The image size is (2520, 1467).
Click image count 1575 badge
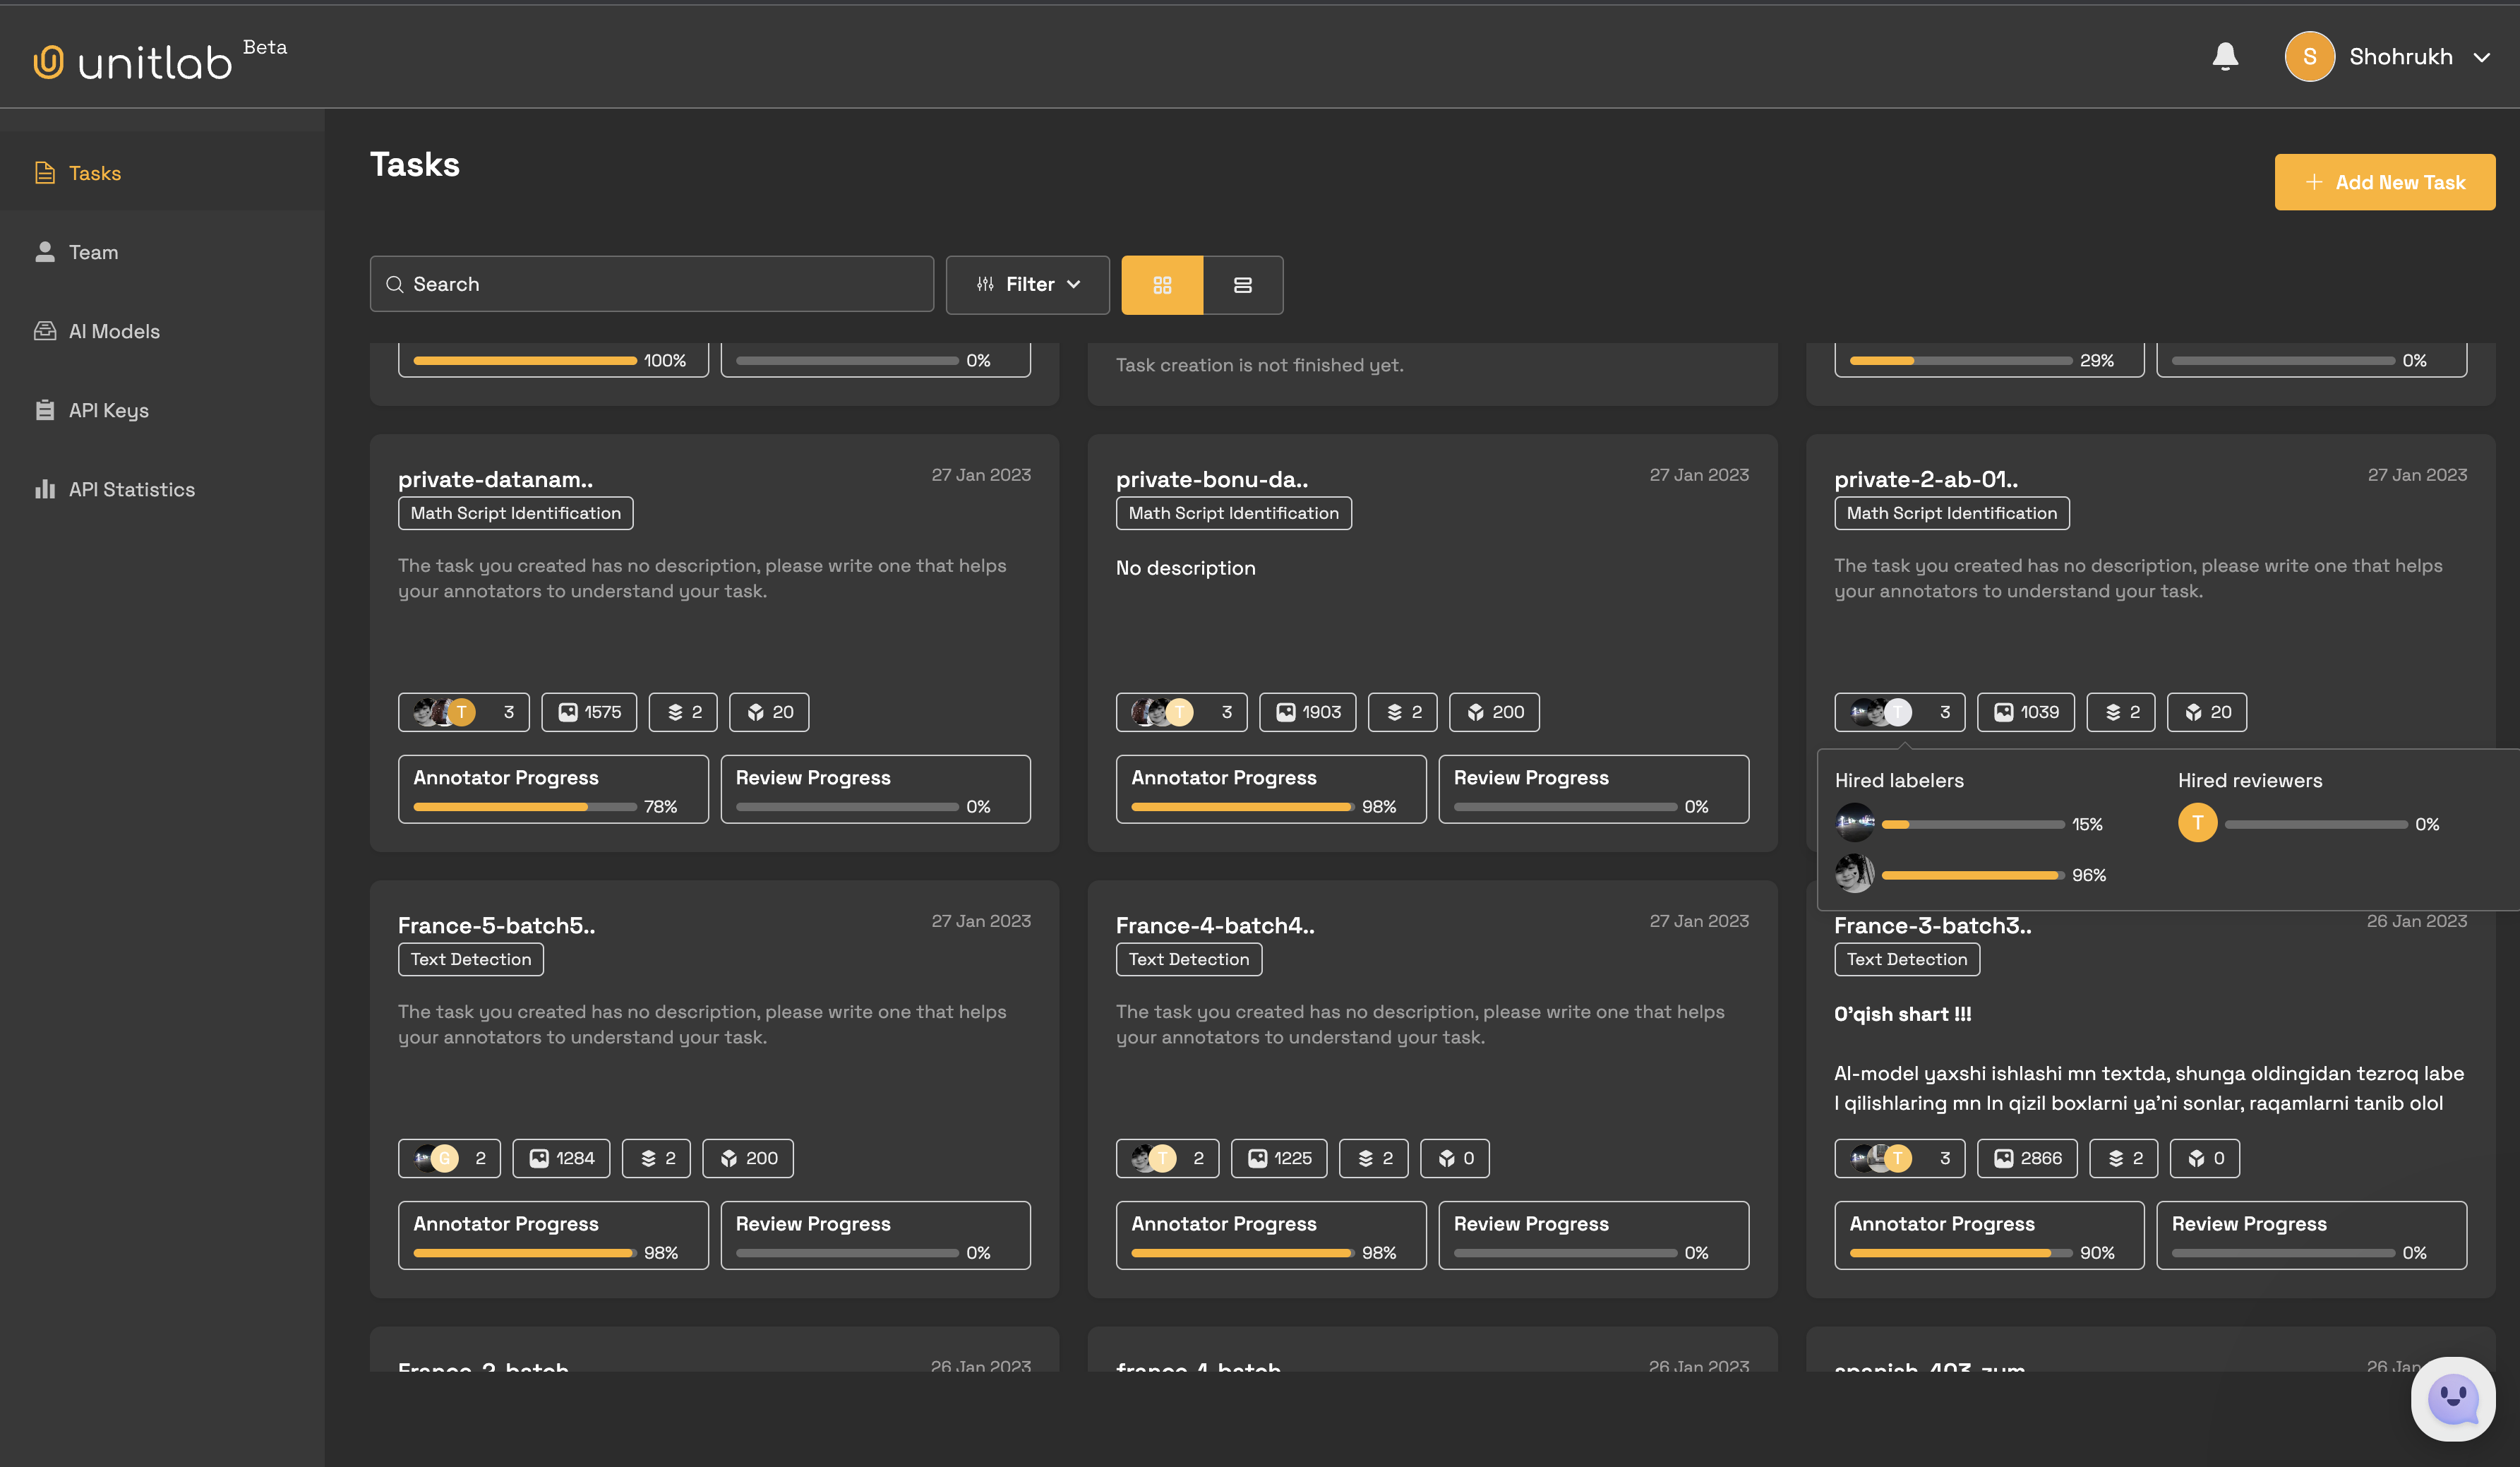point(589,712)
